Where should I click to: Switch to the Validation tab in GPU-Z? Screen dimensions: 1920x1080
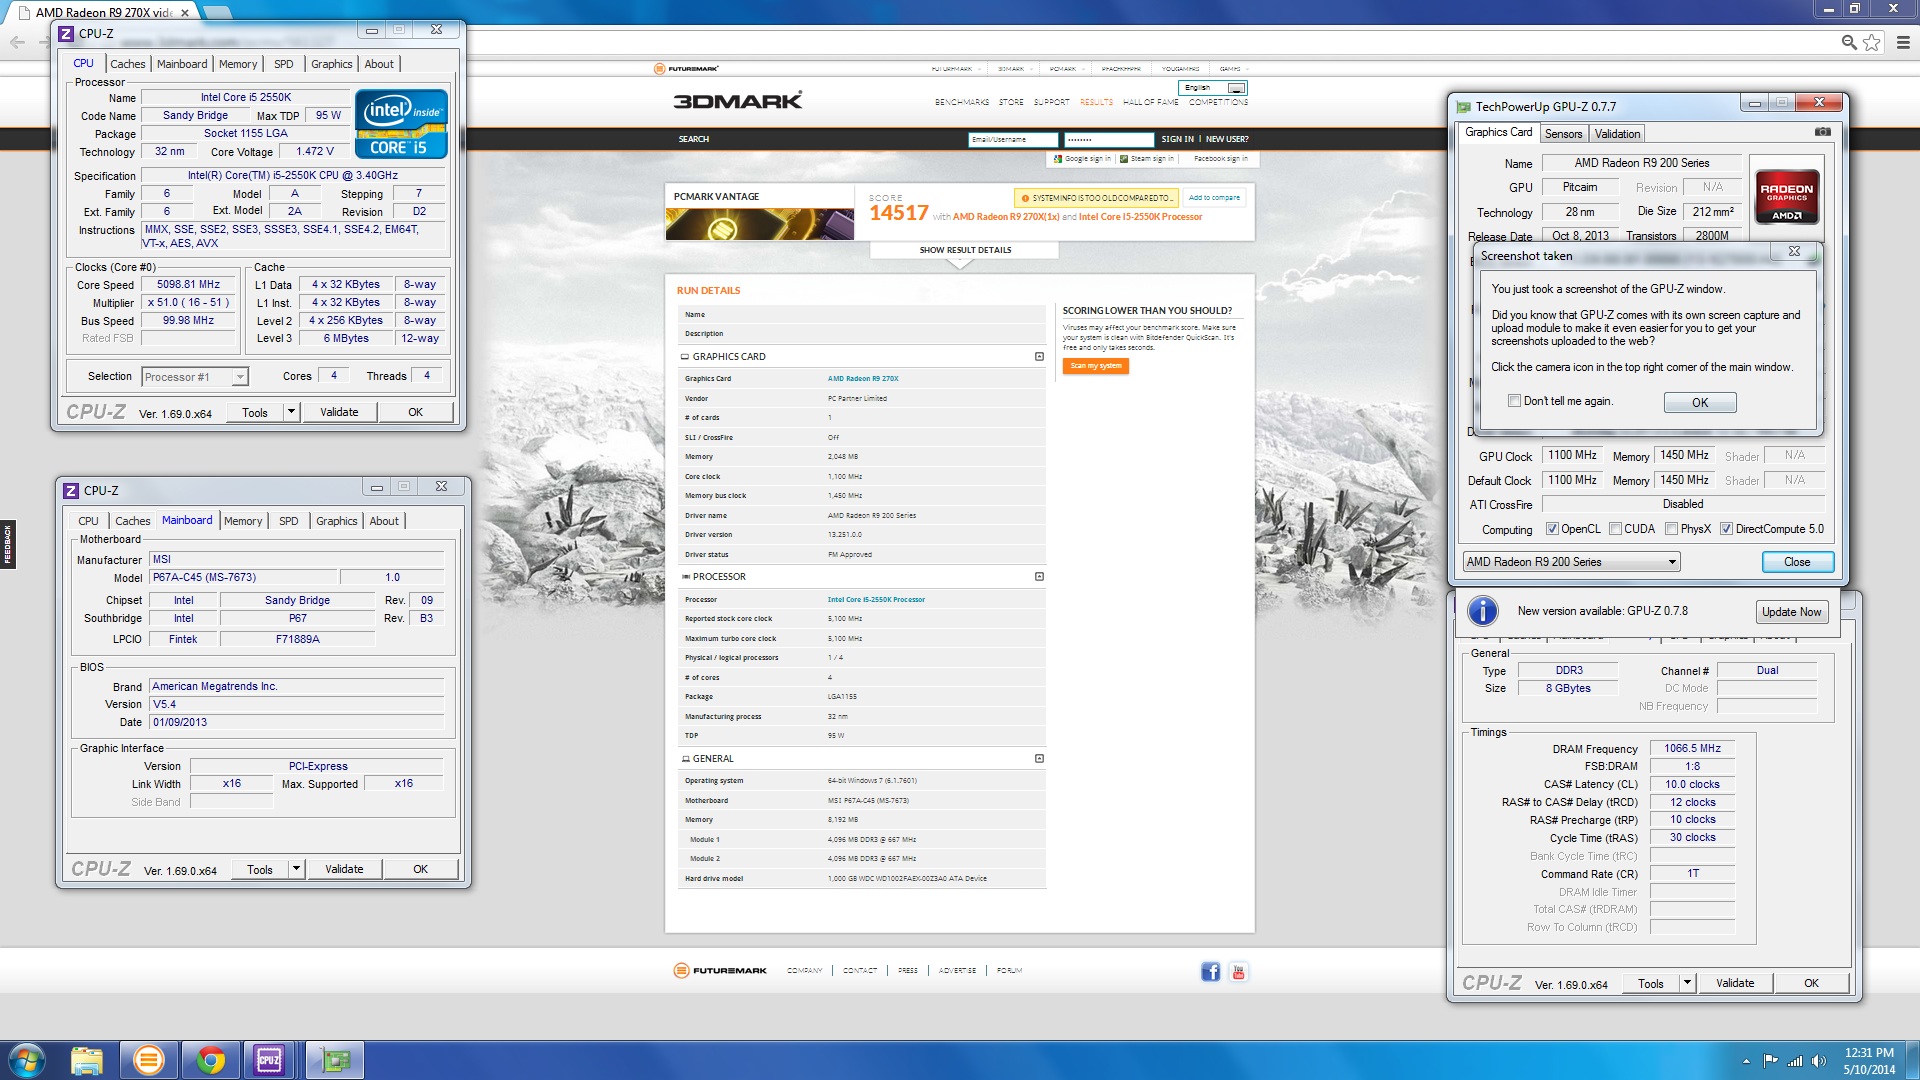pos(1617,134)
